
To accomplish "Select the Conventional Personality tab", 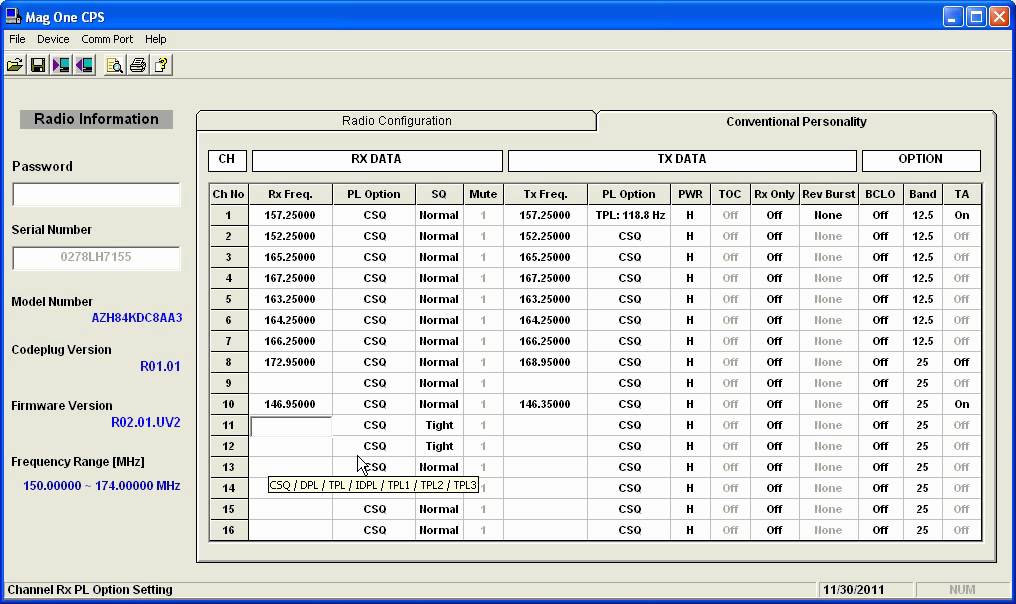I will pos(796,121).
